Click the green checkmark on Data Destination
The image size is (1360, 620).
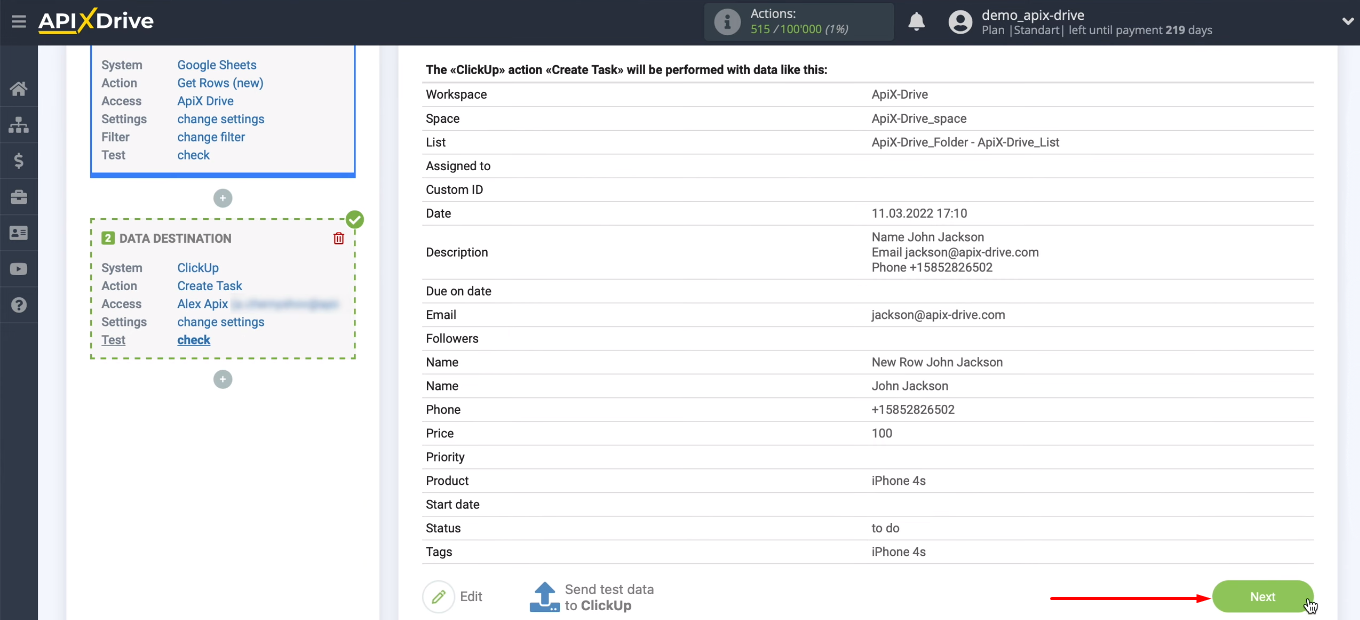(355, 219)
